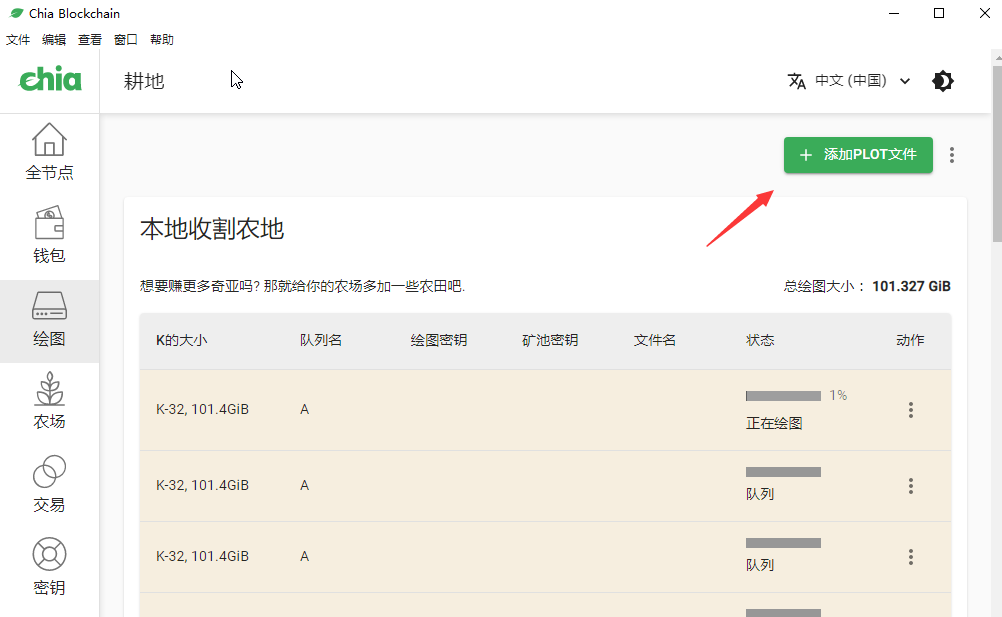Open the 钱包 (Wallet) sidebar icon
Screen dimensions: 1002x617
[x=49, y=236]
